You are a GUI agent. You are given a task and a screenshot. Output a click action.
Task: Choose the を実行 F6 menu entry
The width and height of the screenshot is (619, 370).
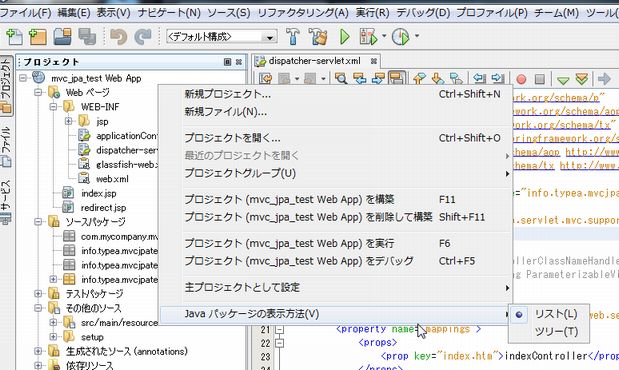click(336, 243)
